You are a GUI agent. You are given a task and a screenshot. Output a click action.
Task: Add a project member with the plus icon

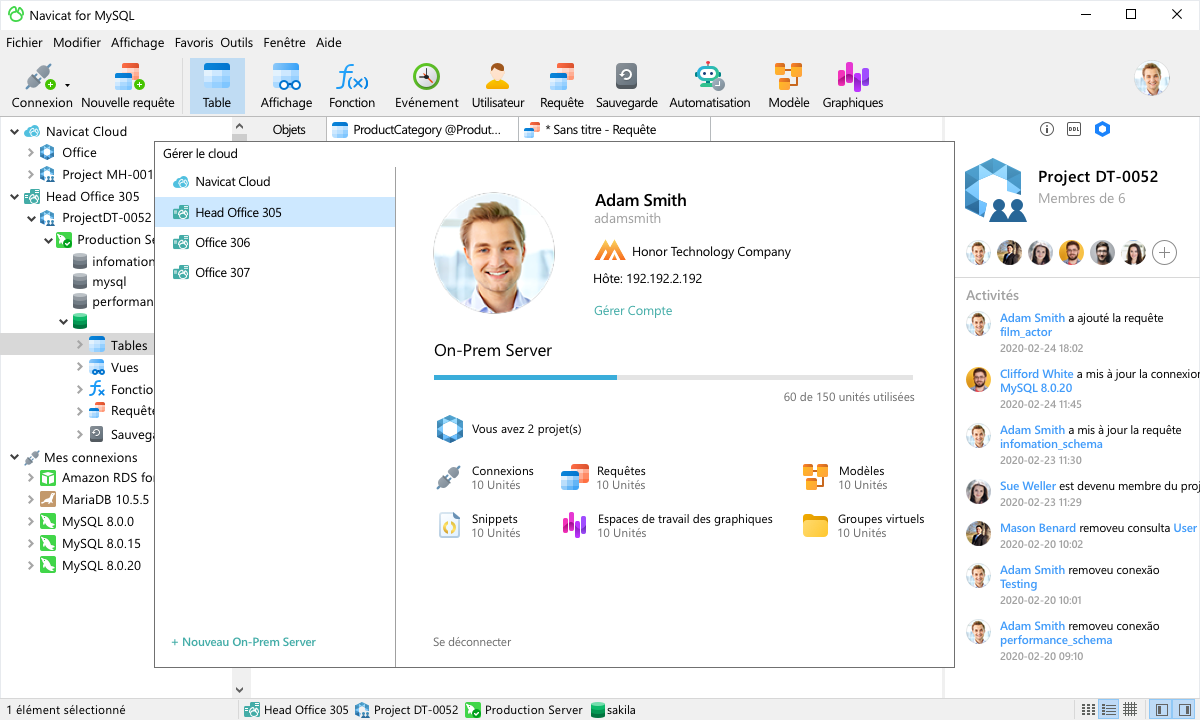(1164, 253)
